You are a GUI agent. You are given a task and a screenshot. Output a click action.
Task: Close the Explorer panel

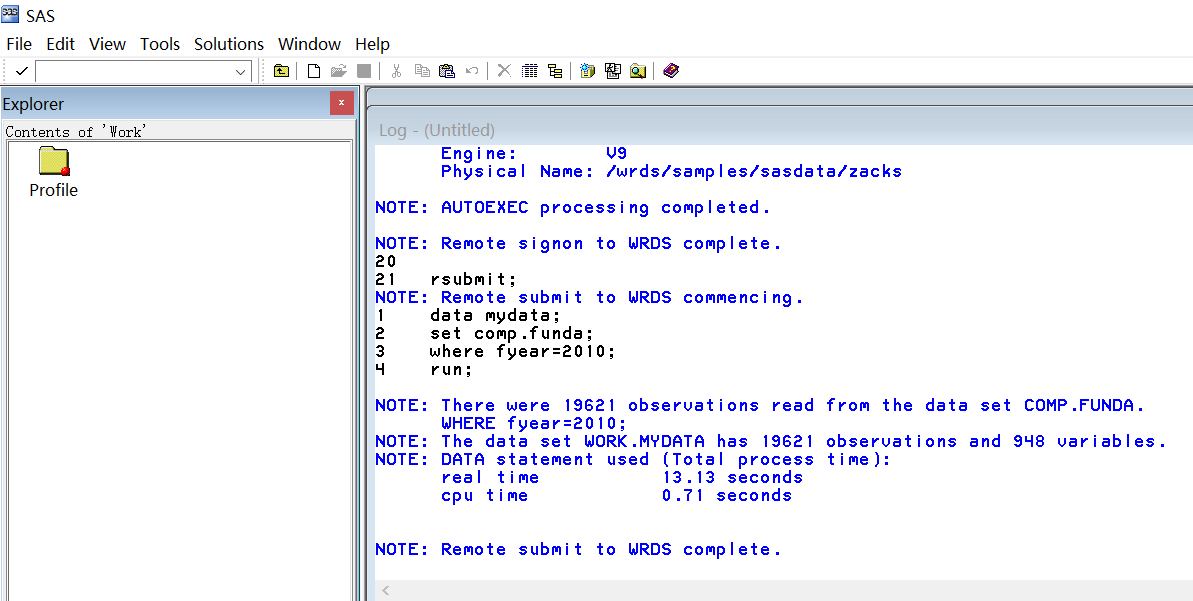(x=342, y=103)
